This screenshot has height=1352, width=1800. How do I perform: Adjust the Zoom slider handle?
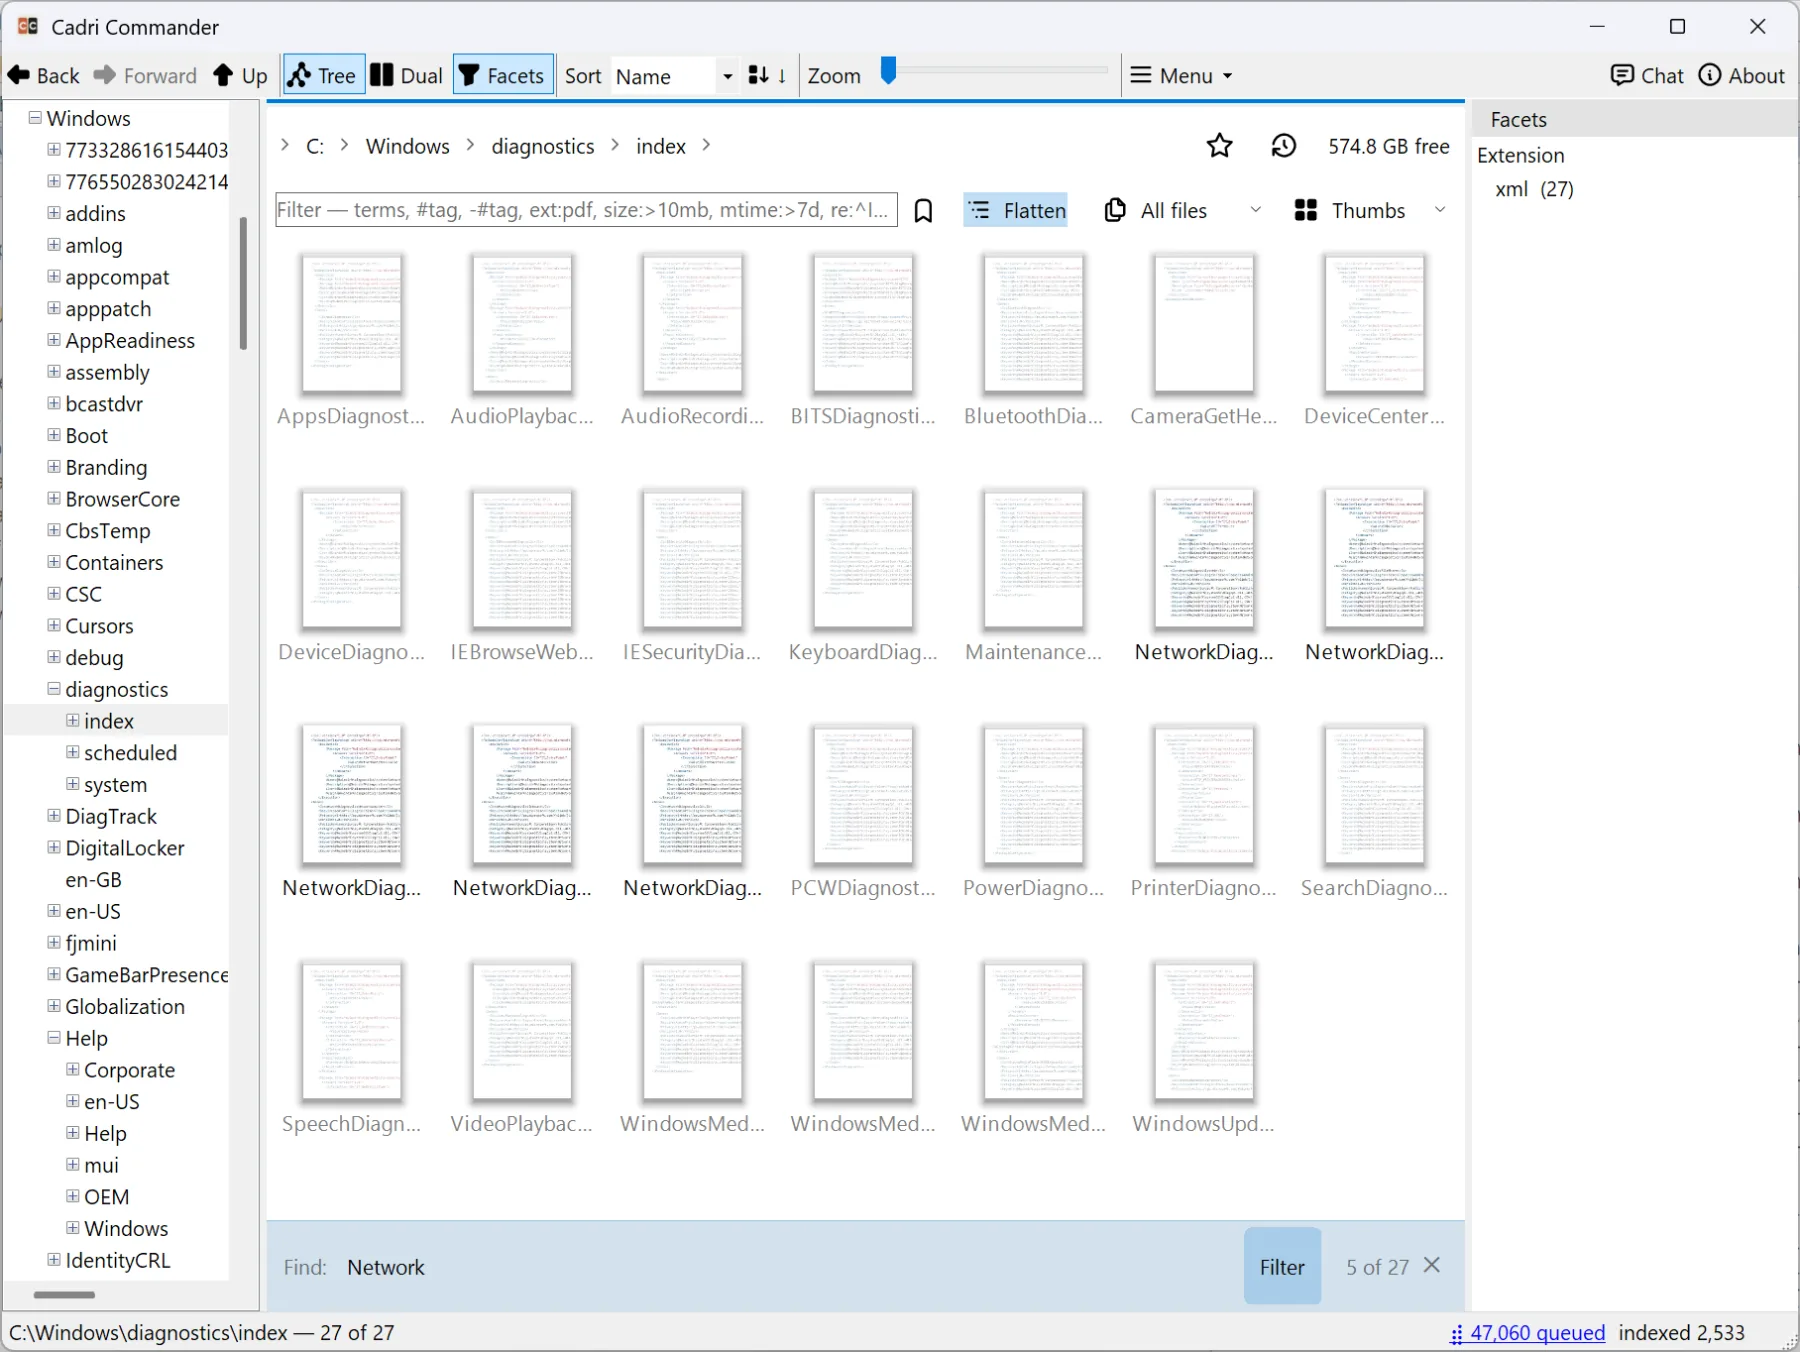888,71
